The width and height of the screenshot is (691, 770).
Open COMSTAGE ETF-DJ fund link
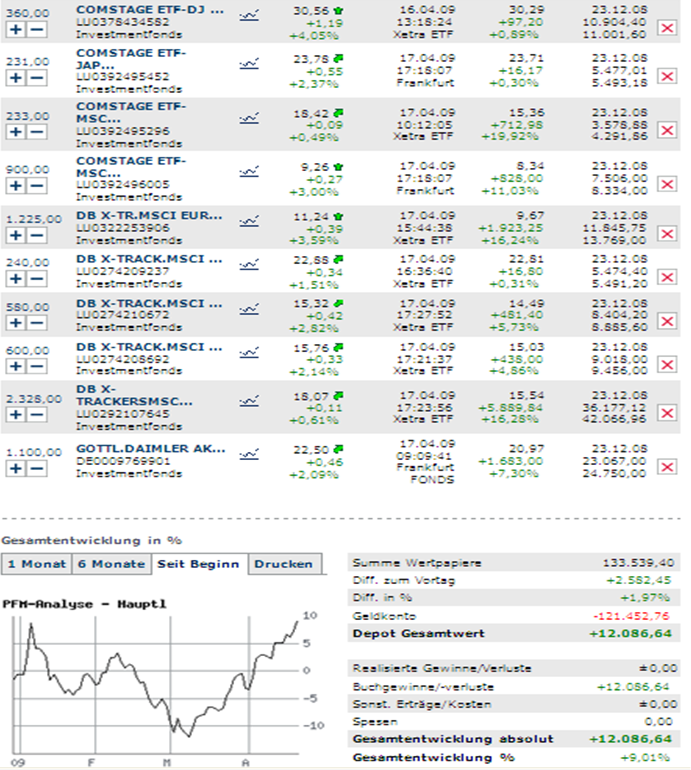tap(150, 10)
